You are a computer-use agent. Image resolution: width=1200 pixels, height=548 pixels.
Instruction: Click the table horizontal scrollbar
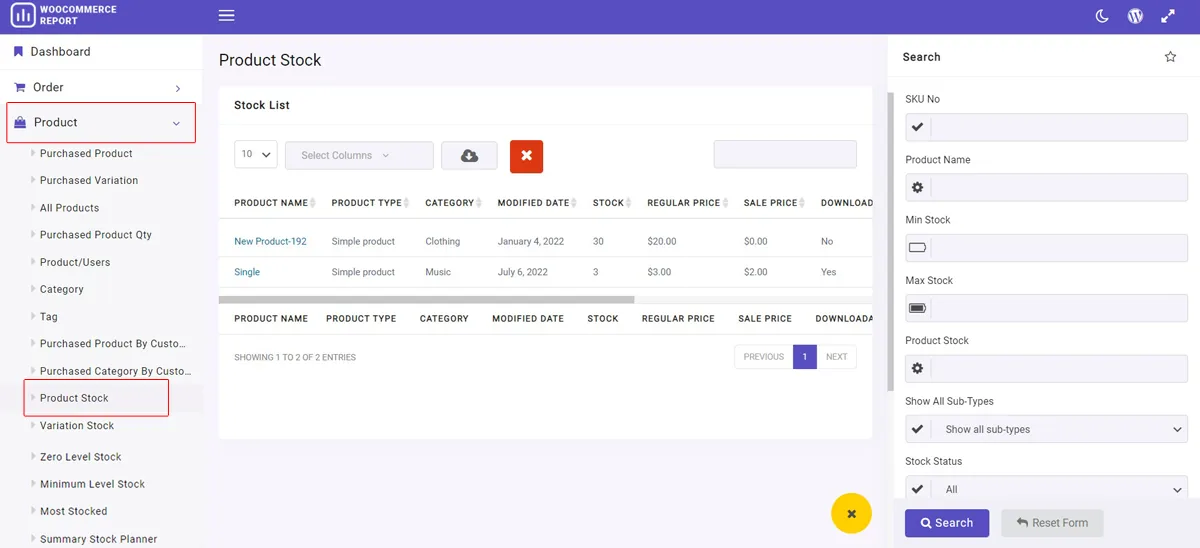426,299
